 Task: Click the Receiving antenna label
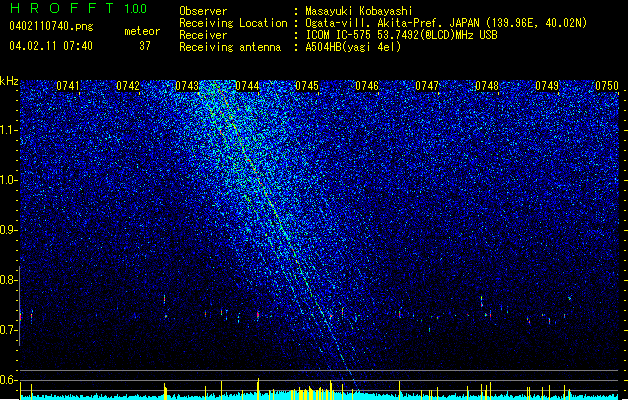click(230, 47)
